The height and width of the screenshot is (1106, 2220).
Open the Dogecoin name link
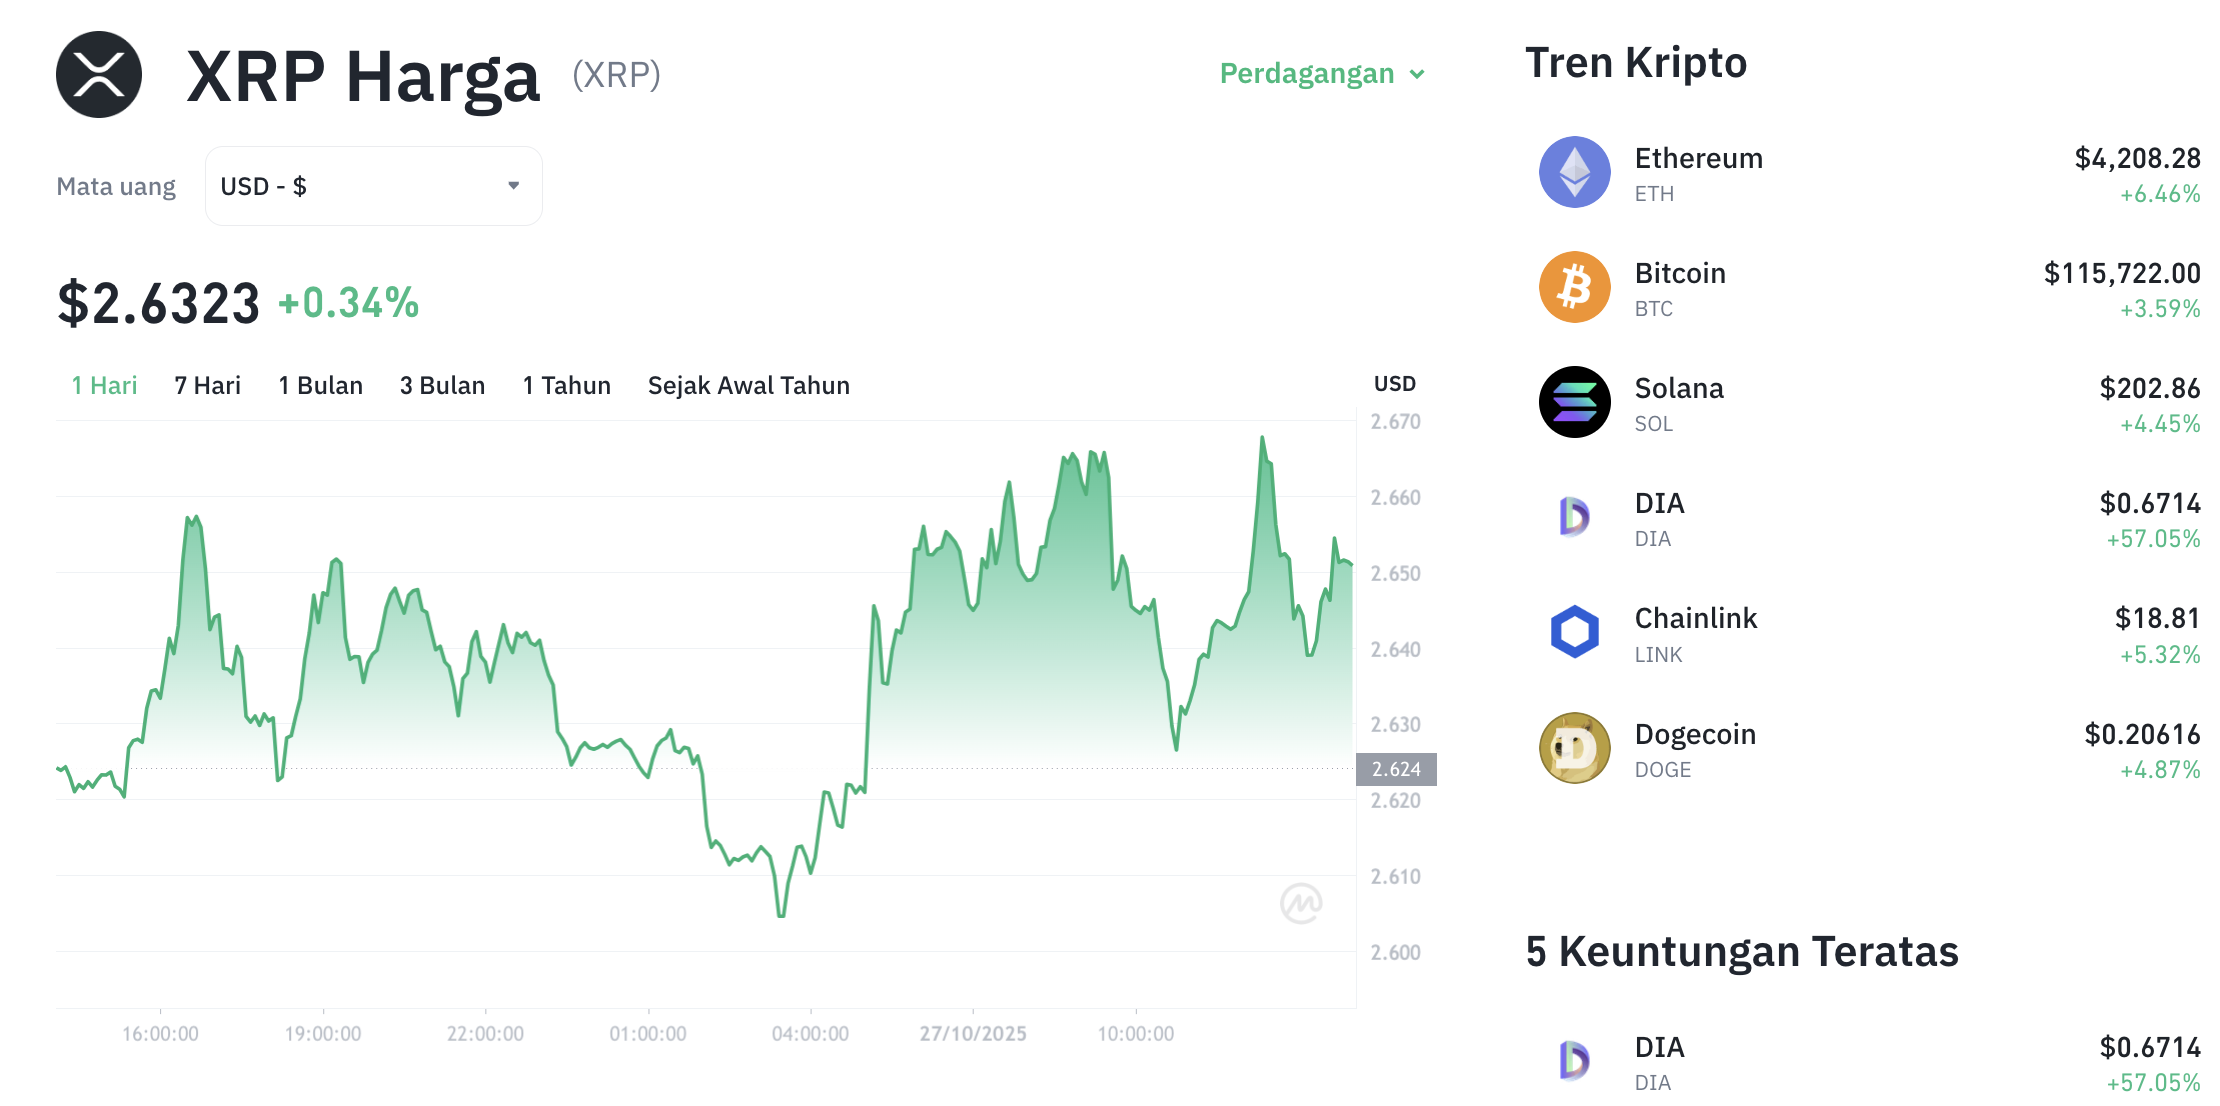pos(1695,735)
